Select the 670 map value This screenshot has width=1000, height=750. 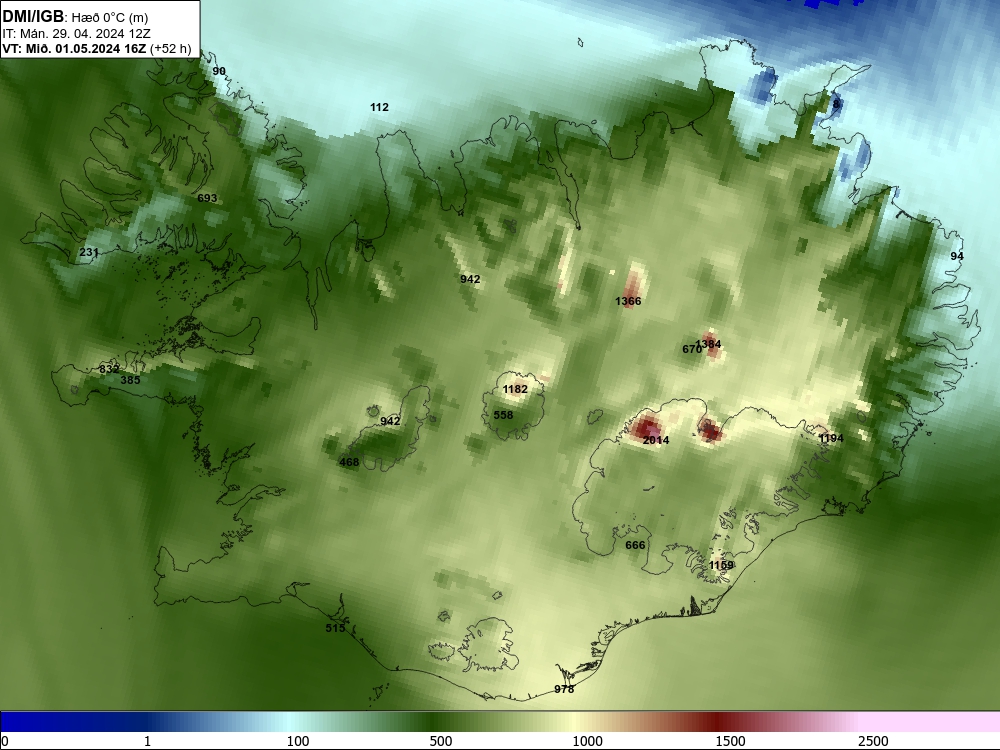pyautogui.click(x=691, y=349)
